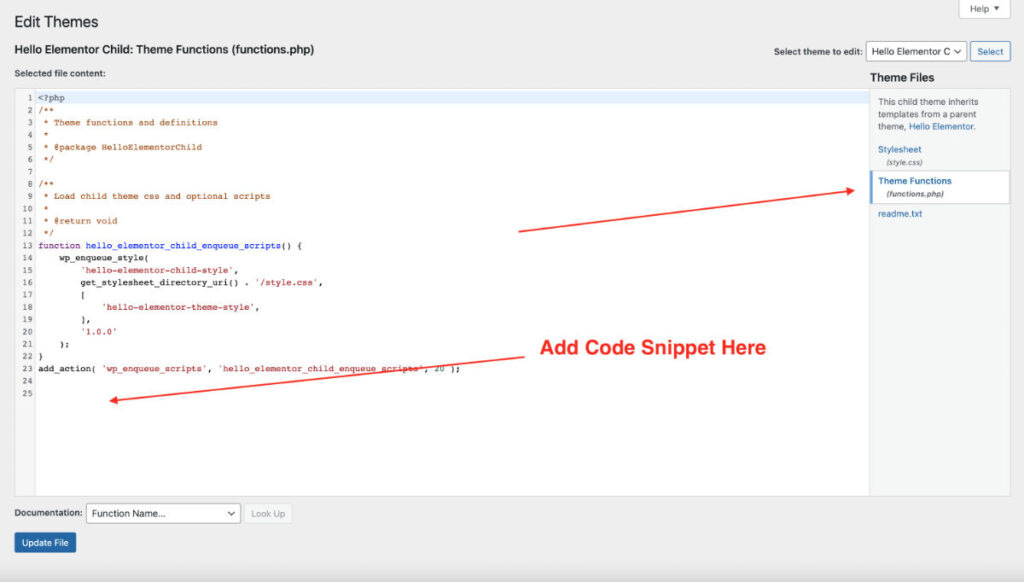This screenshot has height=582, width=1024.
Task: Click the '1.0.0' version string
Action: point(99,332)
